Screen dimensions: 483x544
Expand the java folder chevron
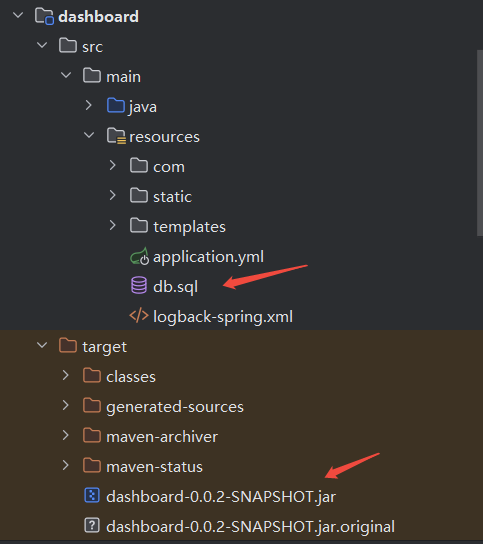click(89, 105)
